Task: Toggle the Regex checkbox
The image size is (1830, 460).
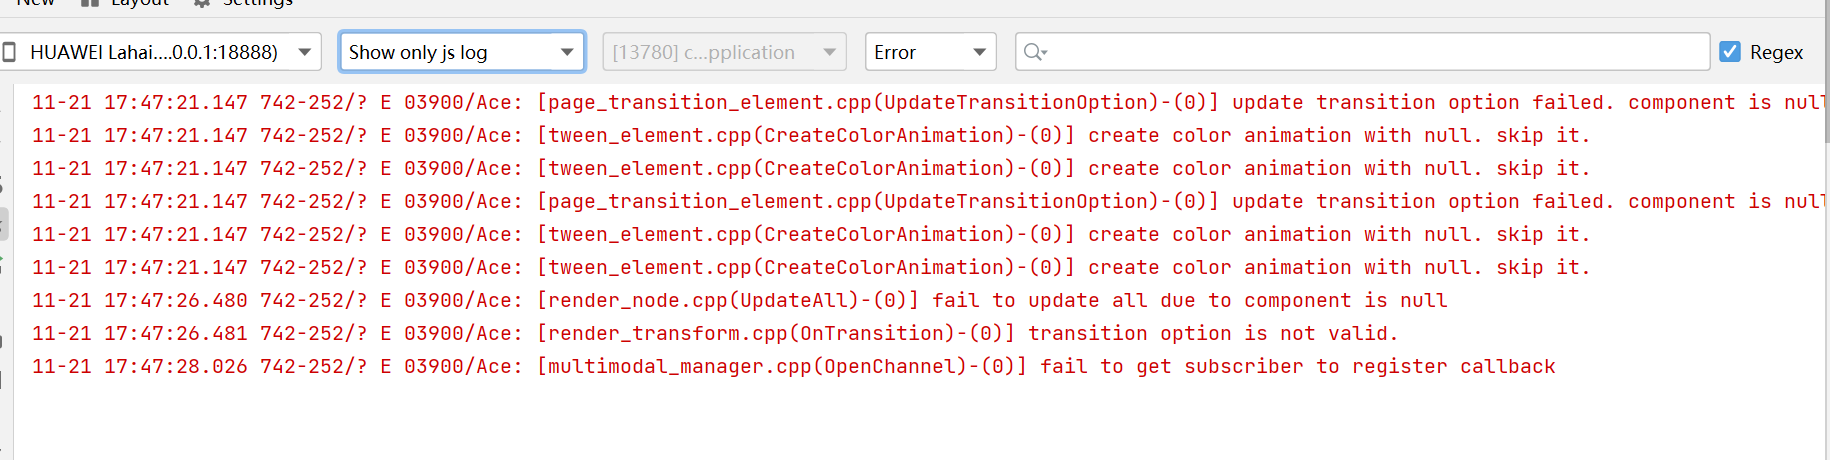Action: (x=1730, y=52)
